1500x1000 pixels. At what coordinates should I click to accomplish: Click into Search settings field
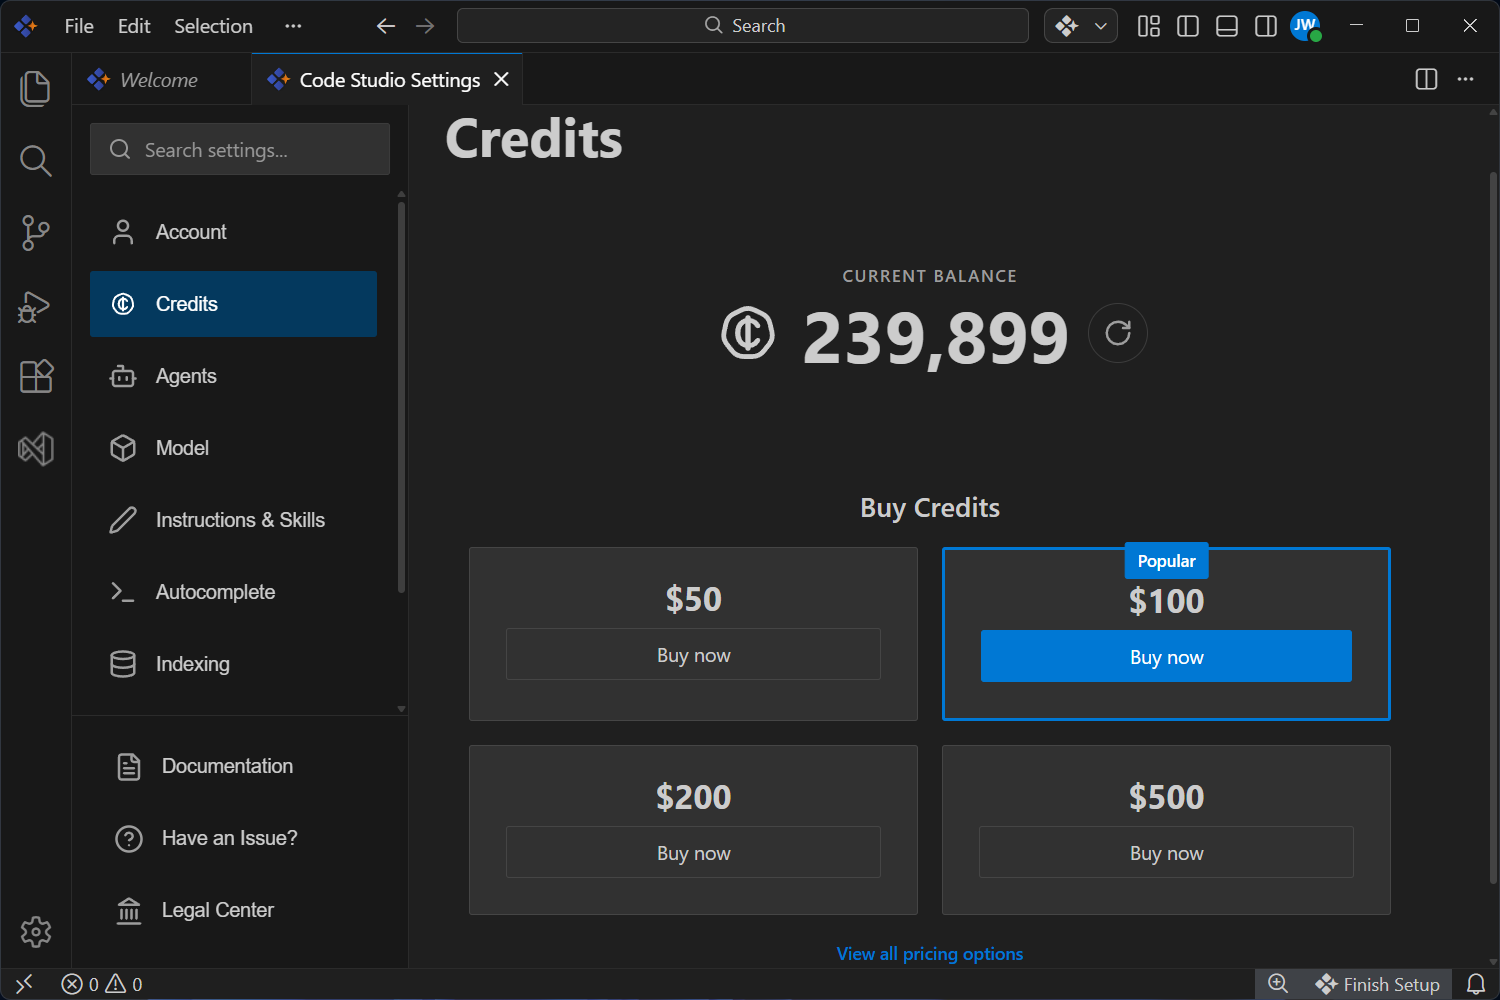coord(240,149)
